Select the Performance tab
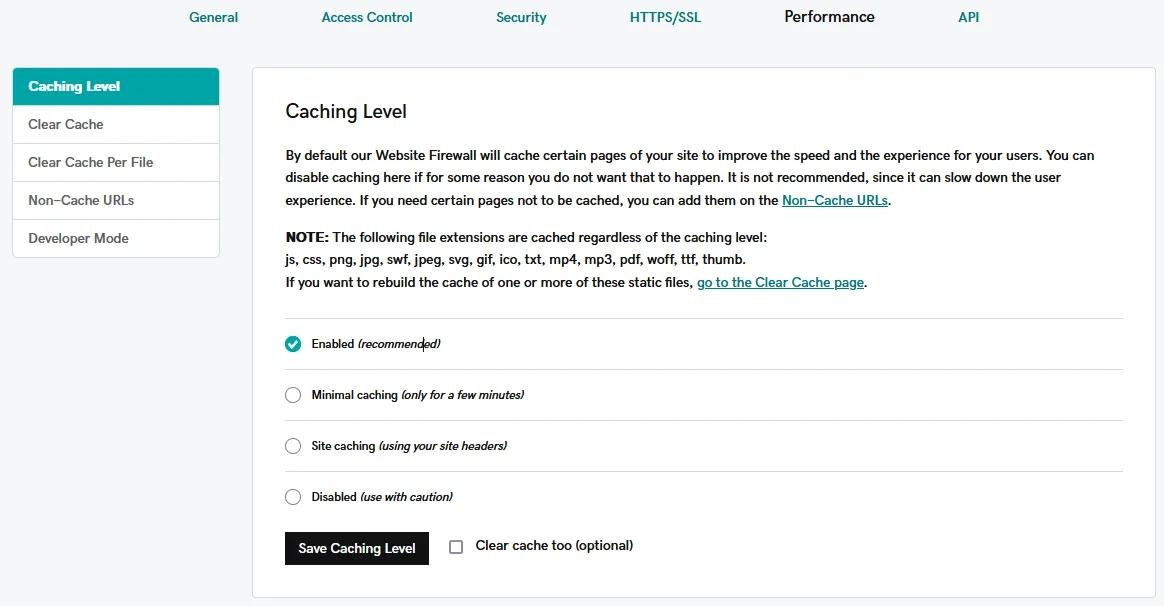1164x606 pixels. pyautogui.click(x=829, y=17)
